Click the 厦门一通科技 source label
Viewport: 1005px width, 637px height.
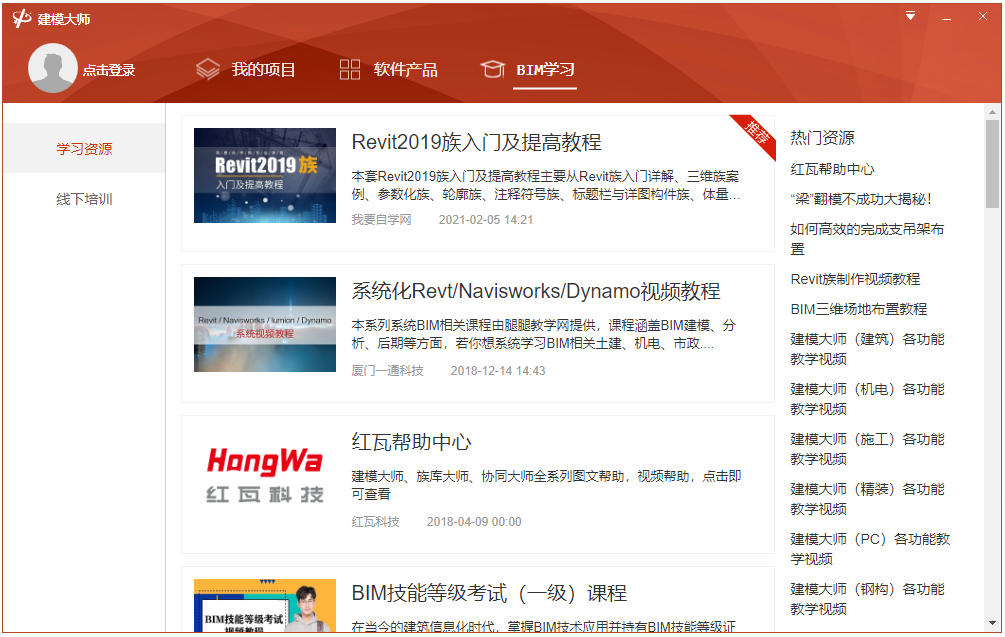(x=387, y=370)
